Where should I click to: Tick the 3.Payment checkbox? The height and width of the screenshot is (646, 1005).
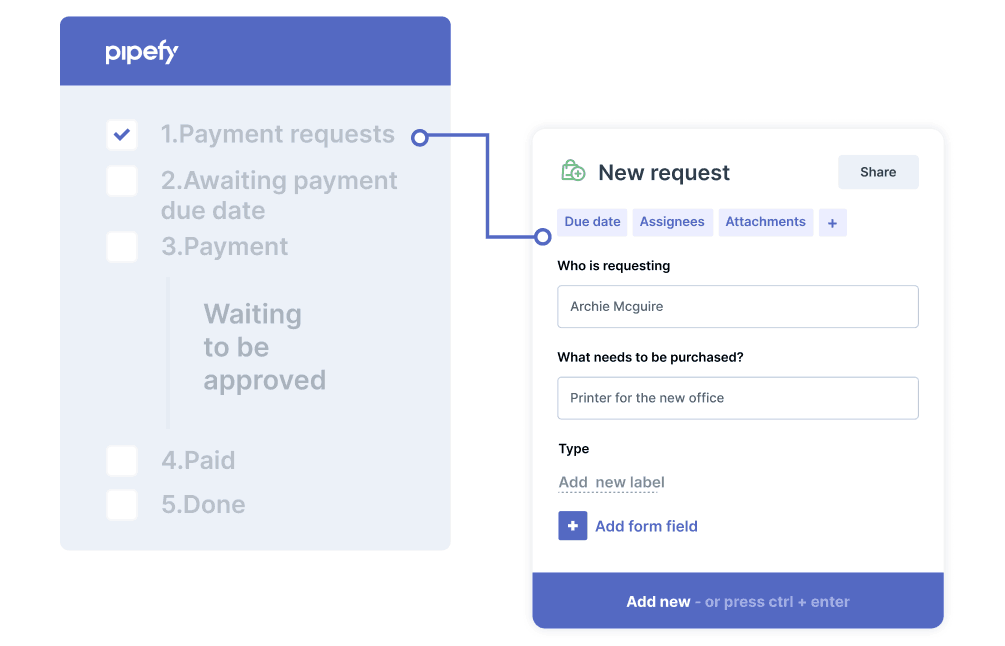click(122, 247)
